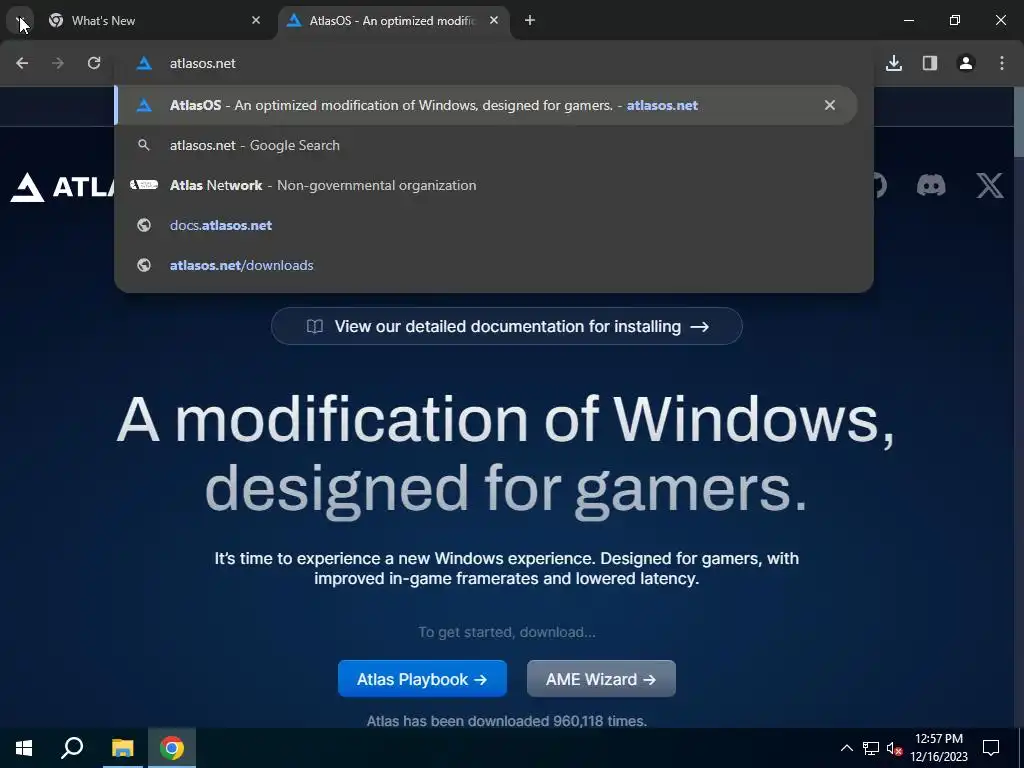Click the Atlas Playbook download button

click(x=422, y=679)
